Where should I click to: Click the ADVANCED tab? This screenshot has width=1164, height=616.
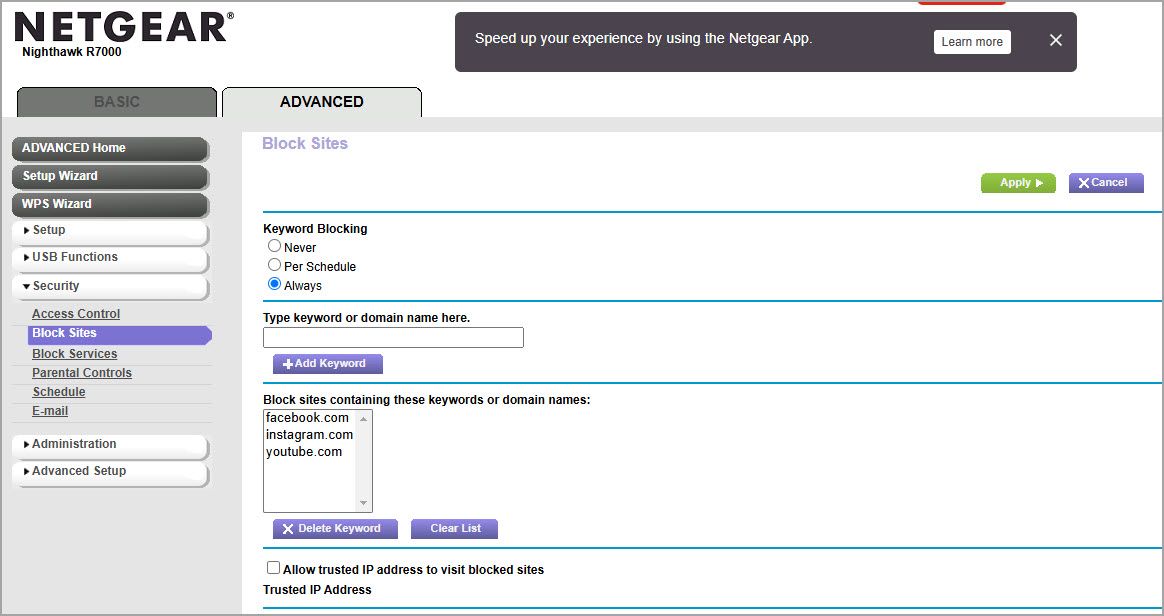coord(321,101)
